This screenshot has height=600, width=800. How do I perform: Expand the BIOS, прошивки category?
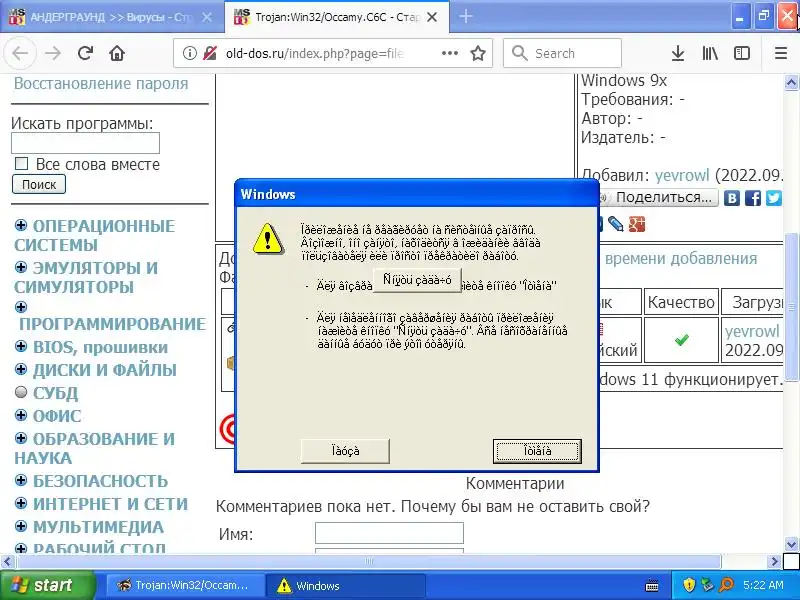(x=21, y=346)
